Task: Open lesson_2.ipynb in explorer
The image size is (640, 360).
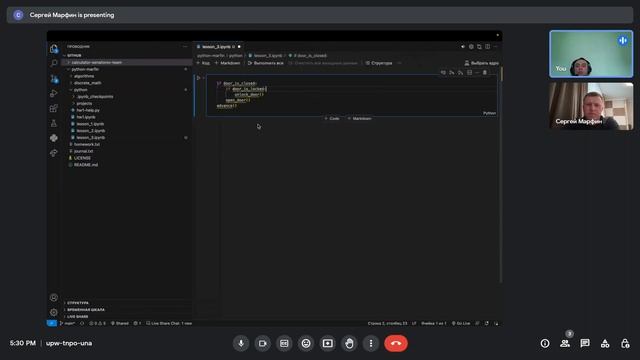Action: tap(127, 131)
